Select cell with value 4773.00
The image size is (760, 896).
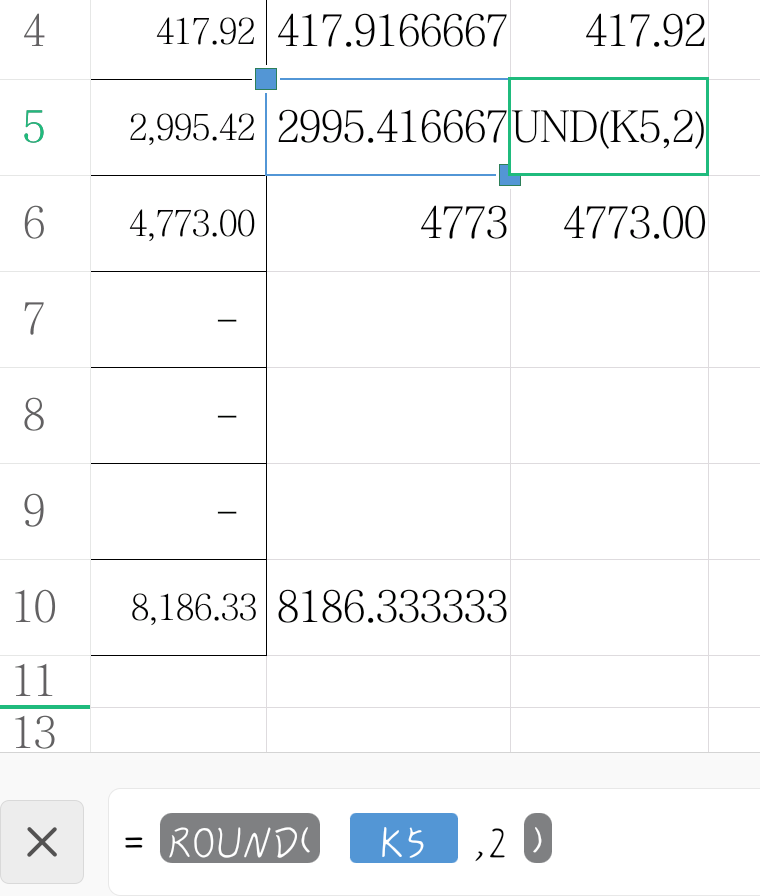click(610, 223)
